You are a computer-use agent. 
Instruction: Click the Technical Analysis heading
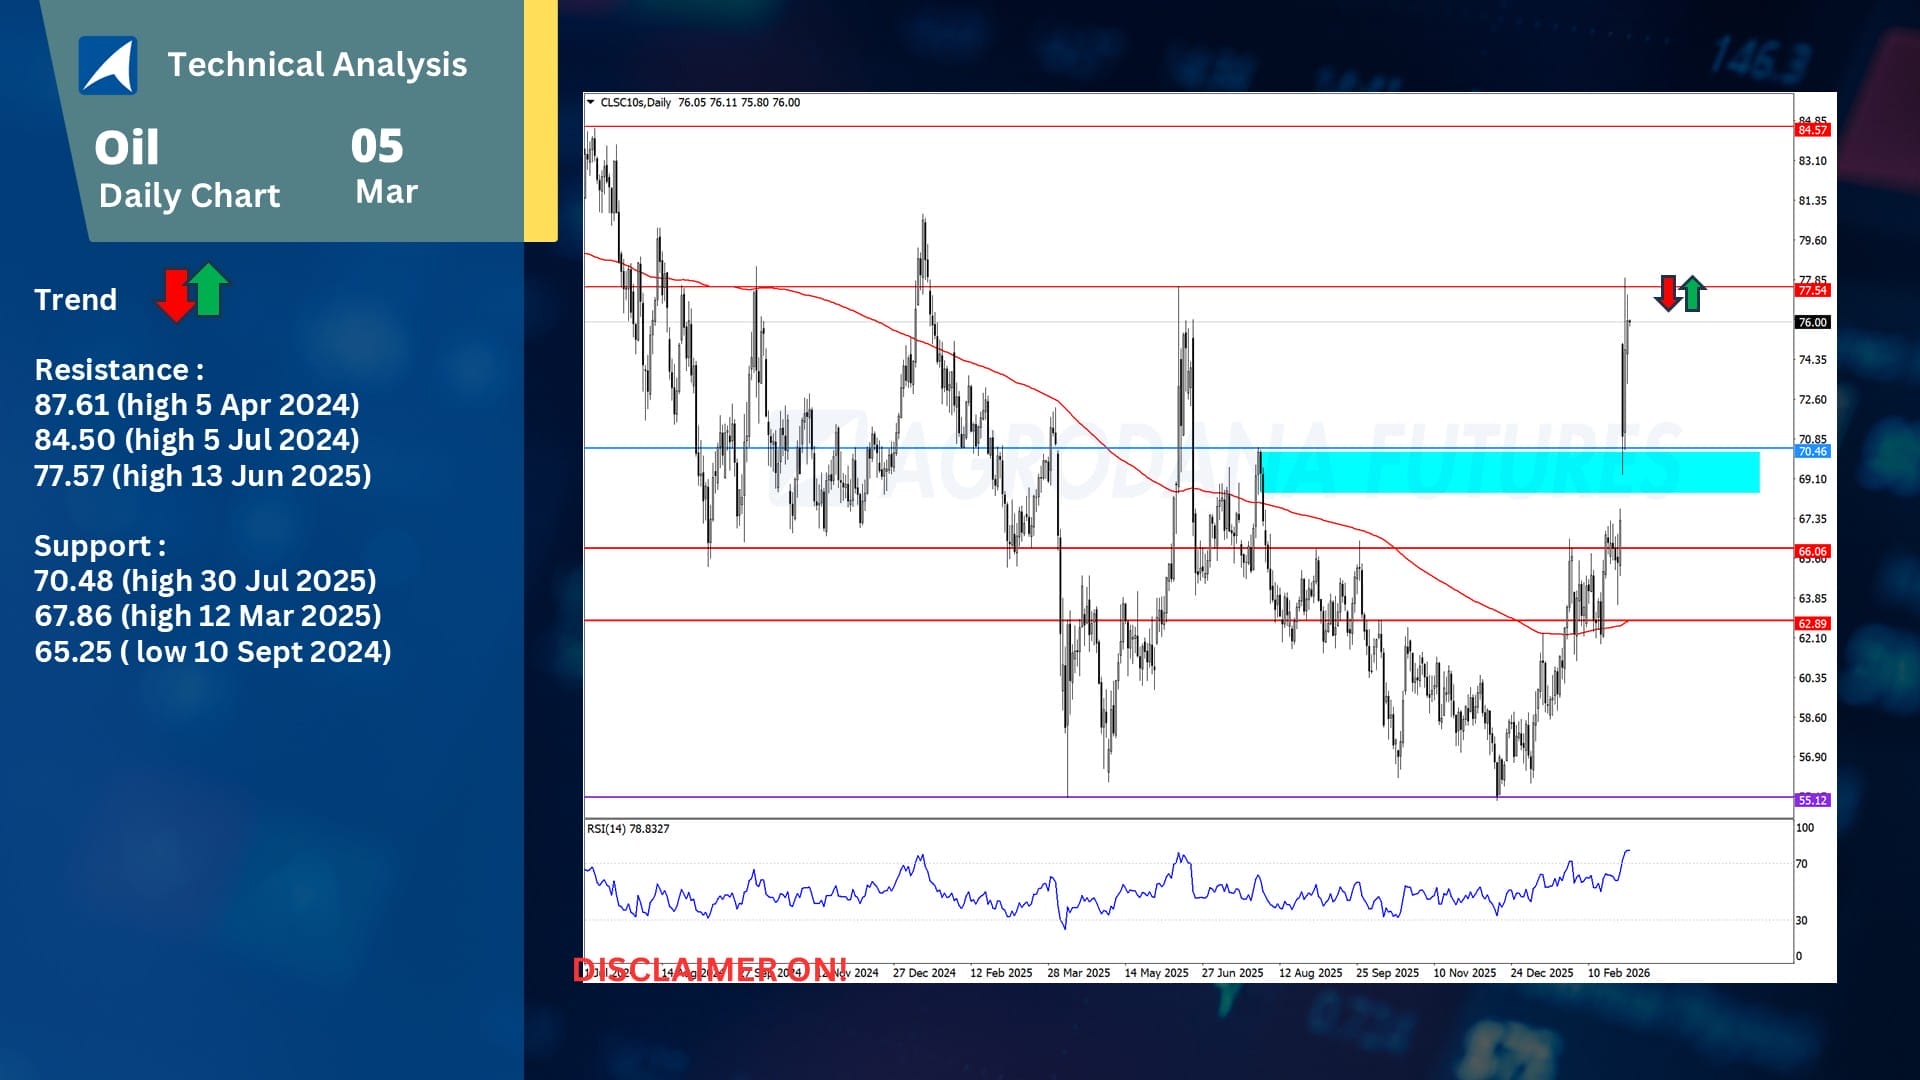pyautogui.click(x=317, y=65)
